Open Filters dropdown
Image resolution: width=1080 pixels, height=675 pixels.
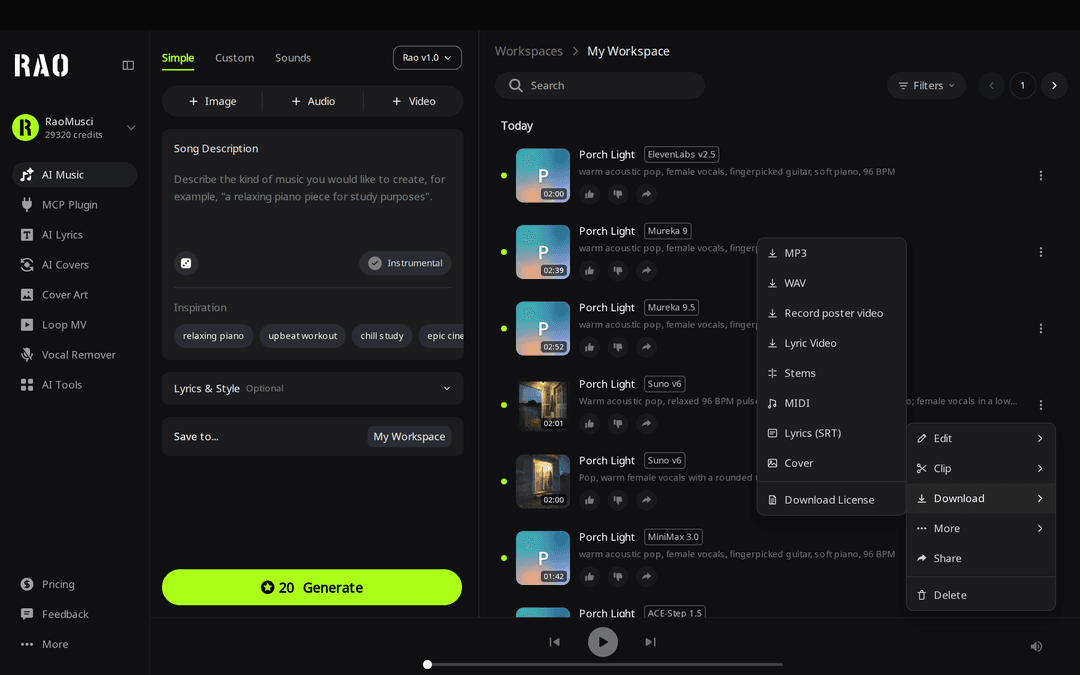926,85
